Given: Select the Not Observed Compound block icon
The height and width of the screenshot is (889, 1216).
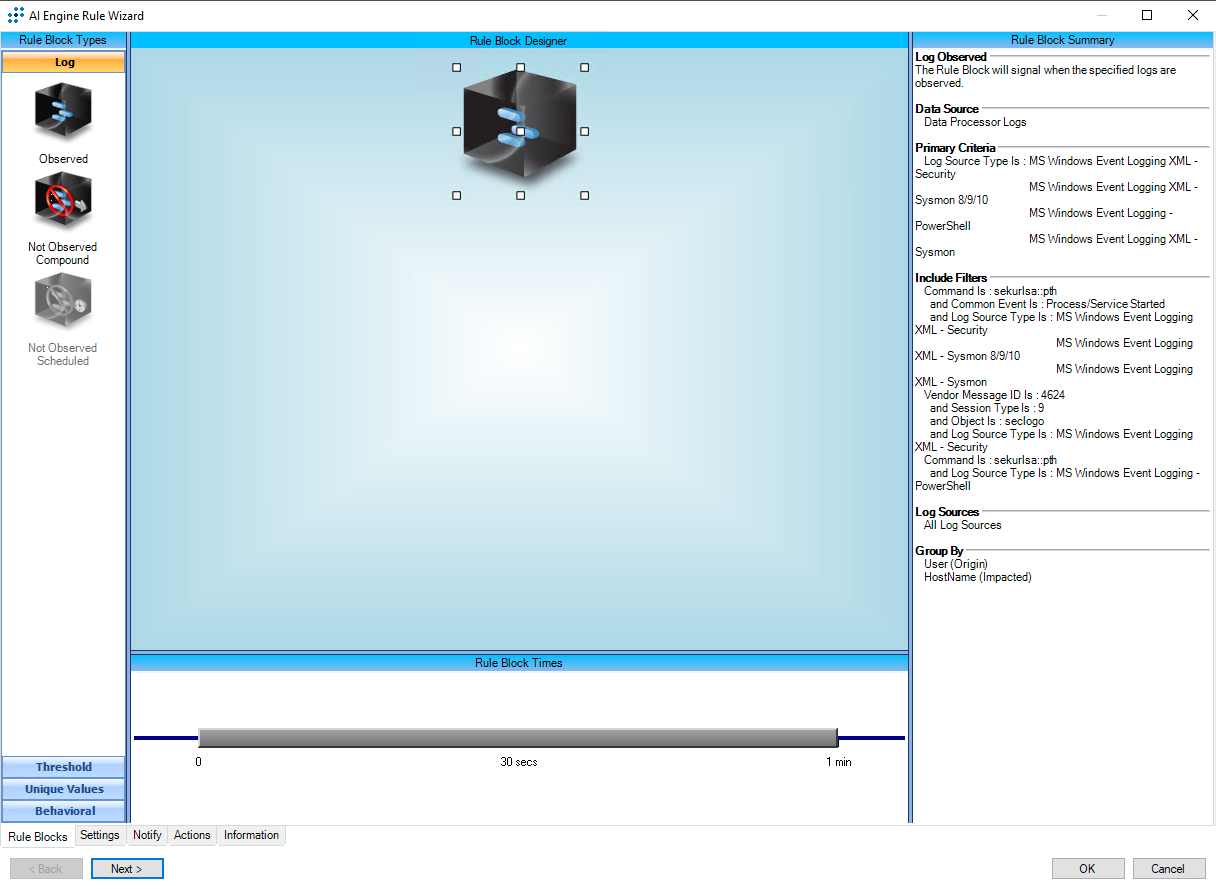Looking at the screenshot, I should (63, 200).
